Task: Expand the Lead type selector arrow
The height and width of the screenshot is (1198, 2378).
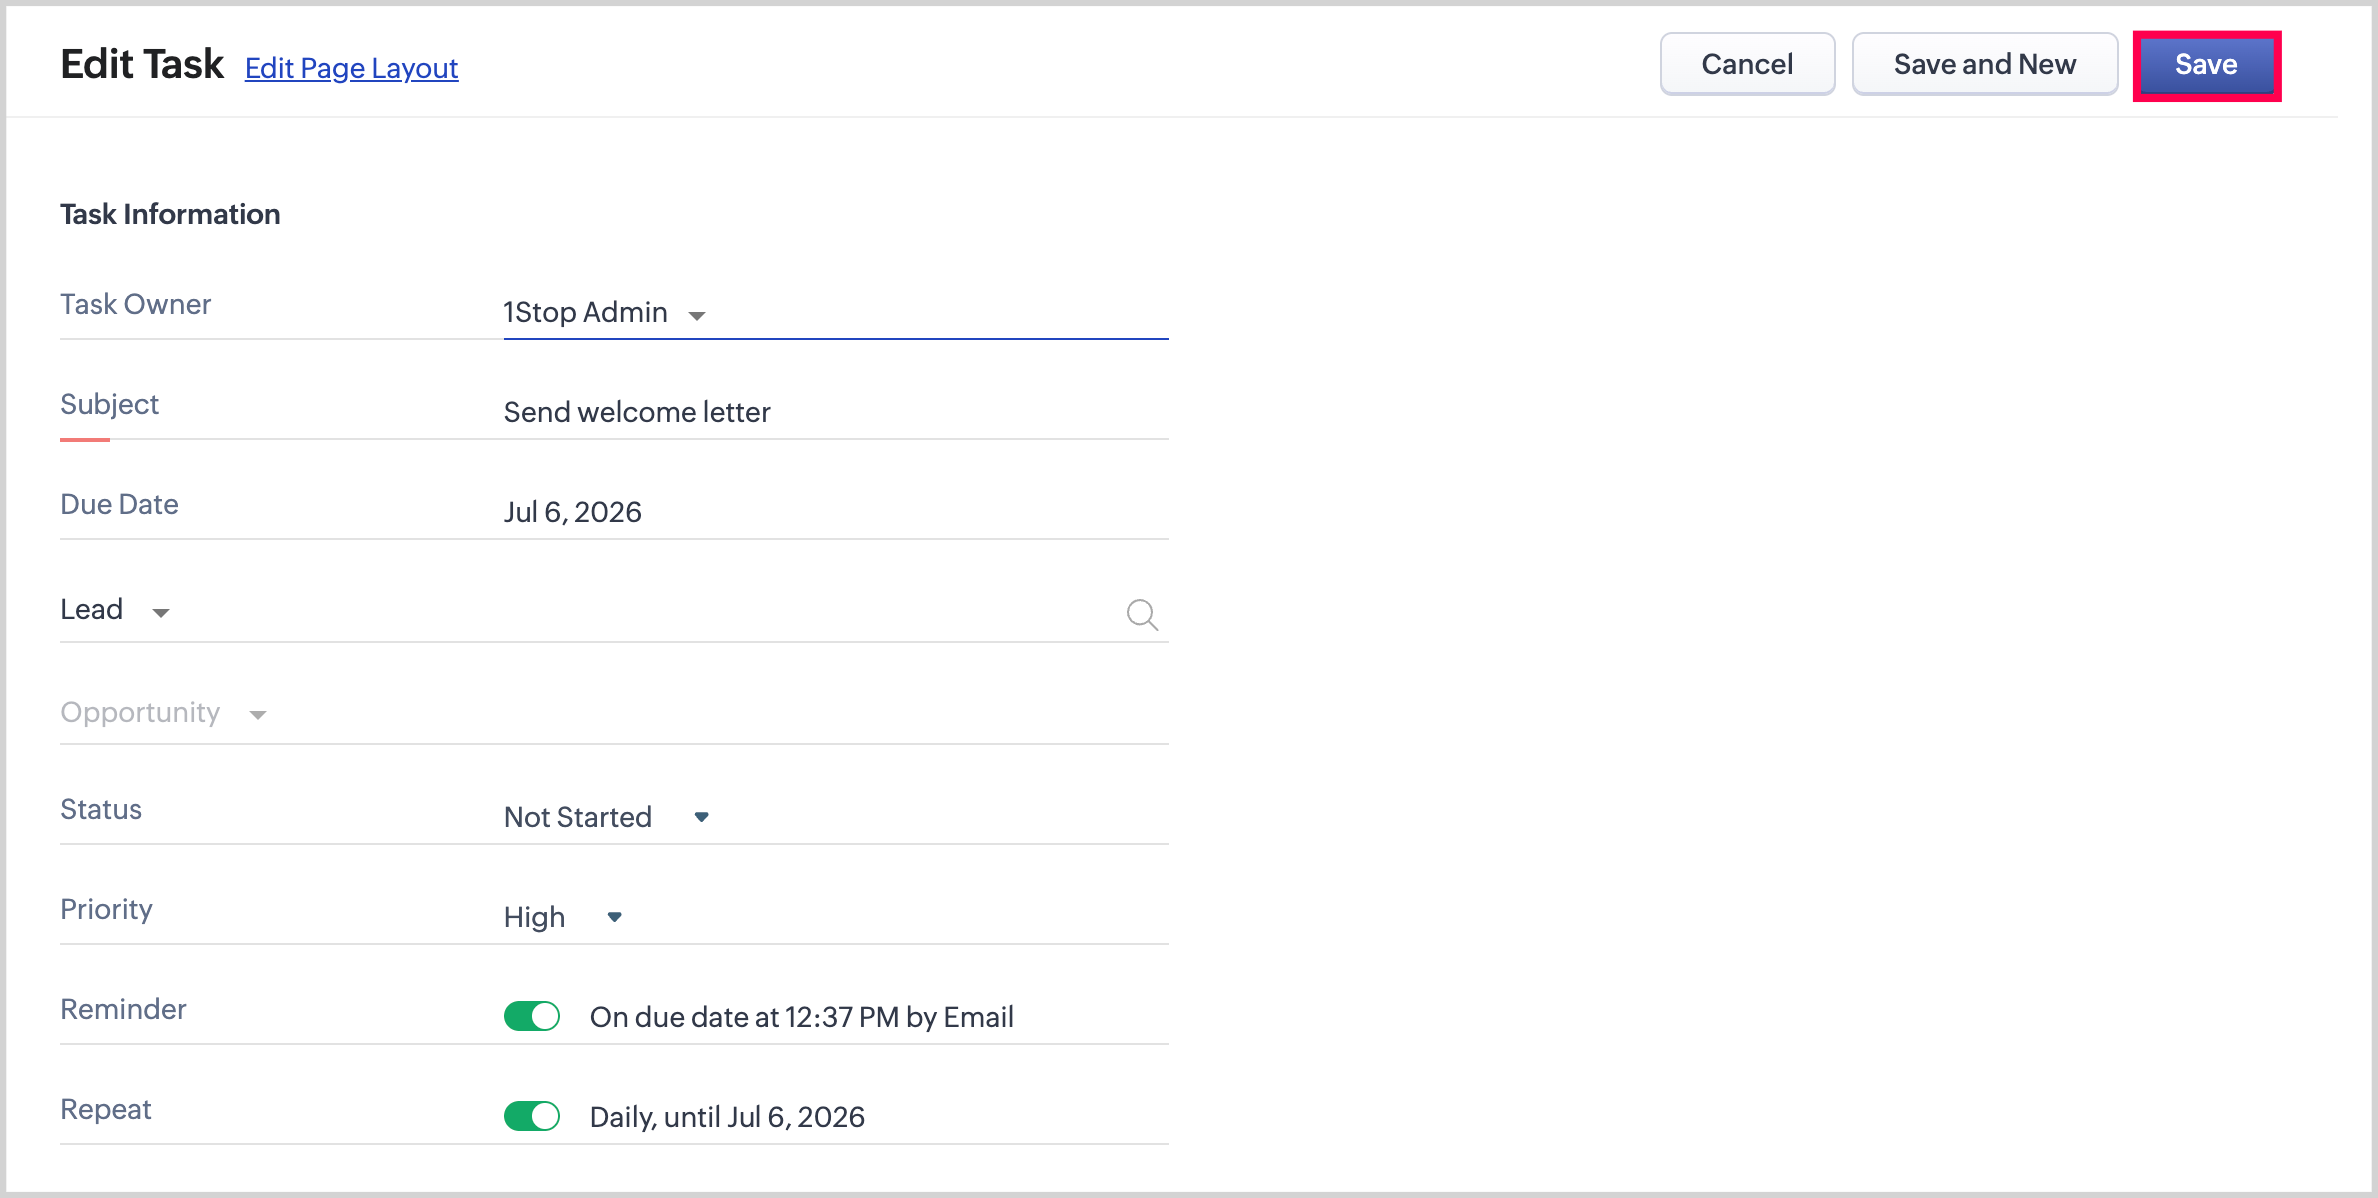Action: coord(160,612)
